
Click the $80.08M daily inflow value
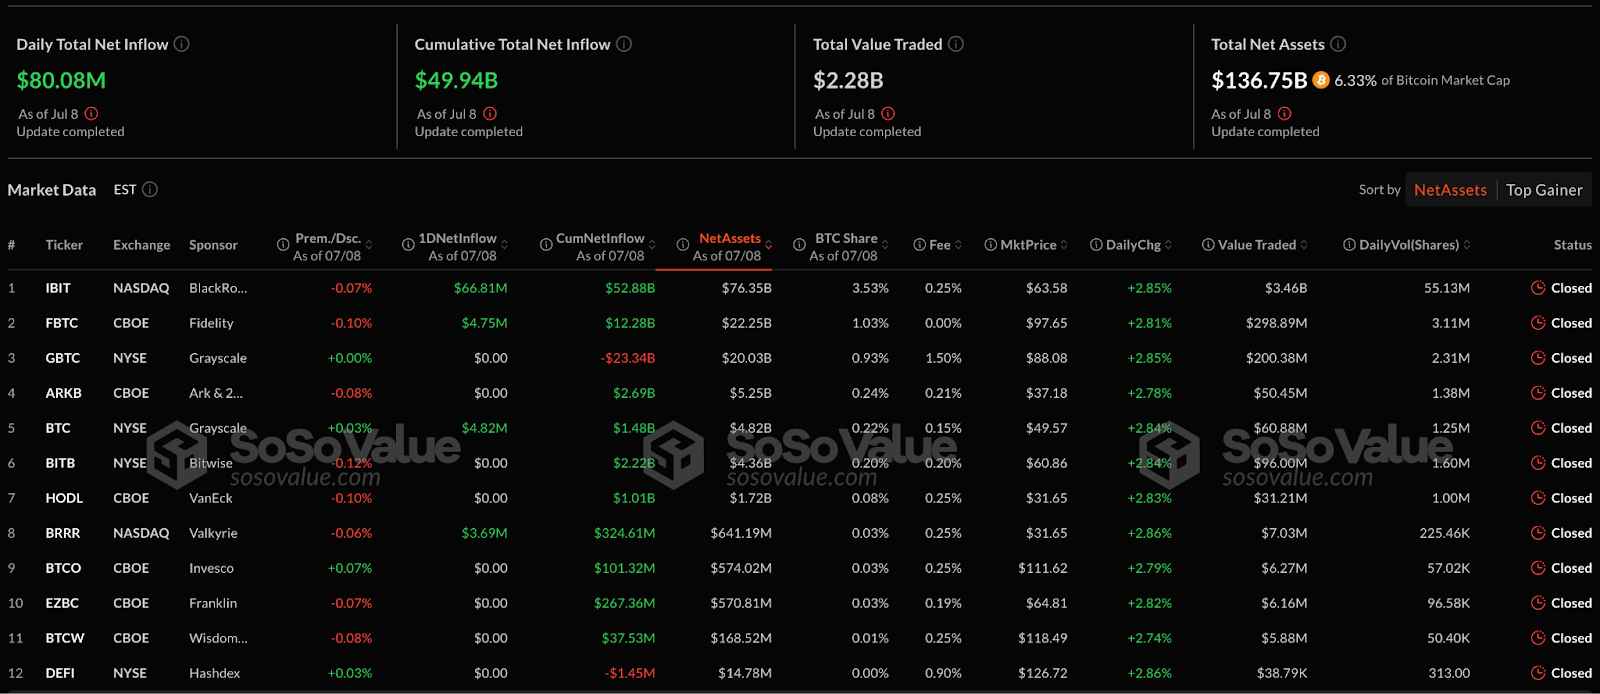pyautogui.click(x=61, y=80)
